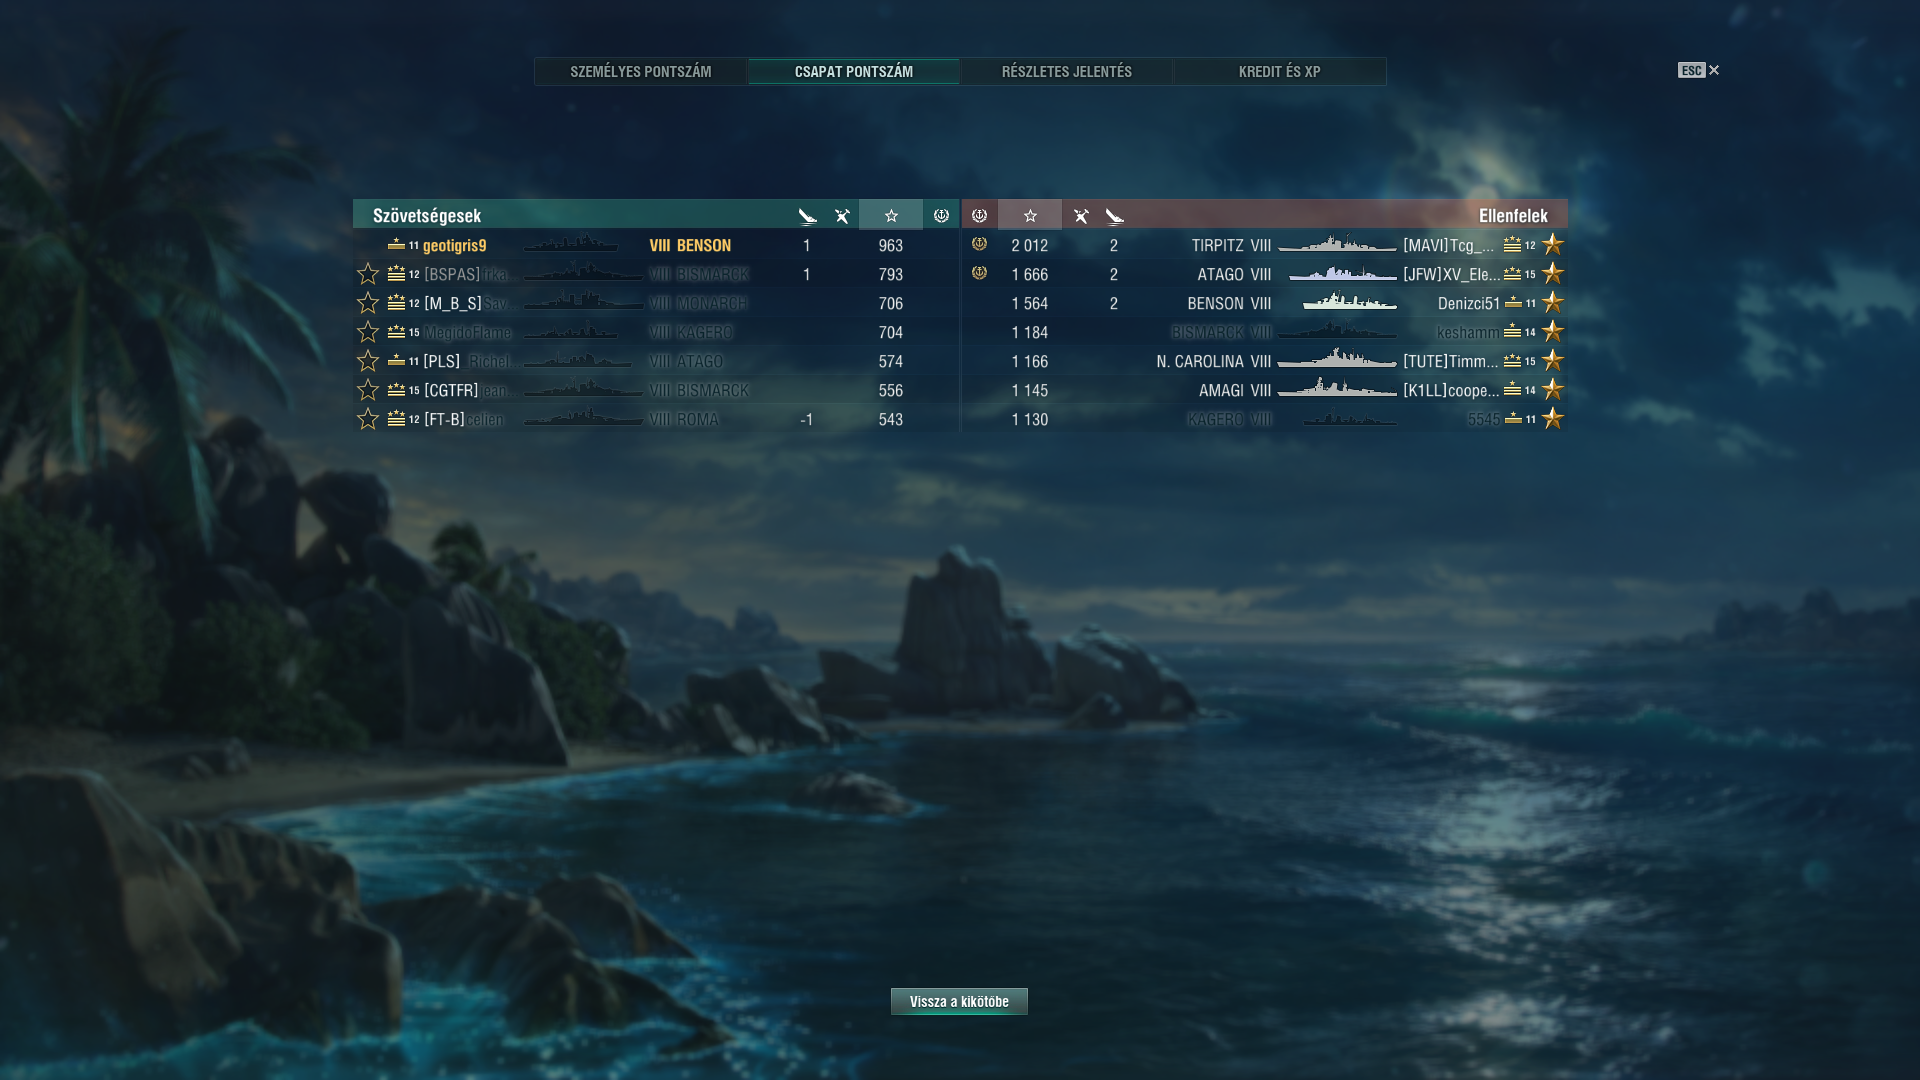This screenshot has height=1080, width=1920.
Task: Select geotigris9 Benson player row
Action: pyautogui.click(x=656, y=245)
